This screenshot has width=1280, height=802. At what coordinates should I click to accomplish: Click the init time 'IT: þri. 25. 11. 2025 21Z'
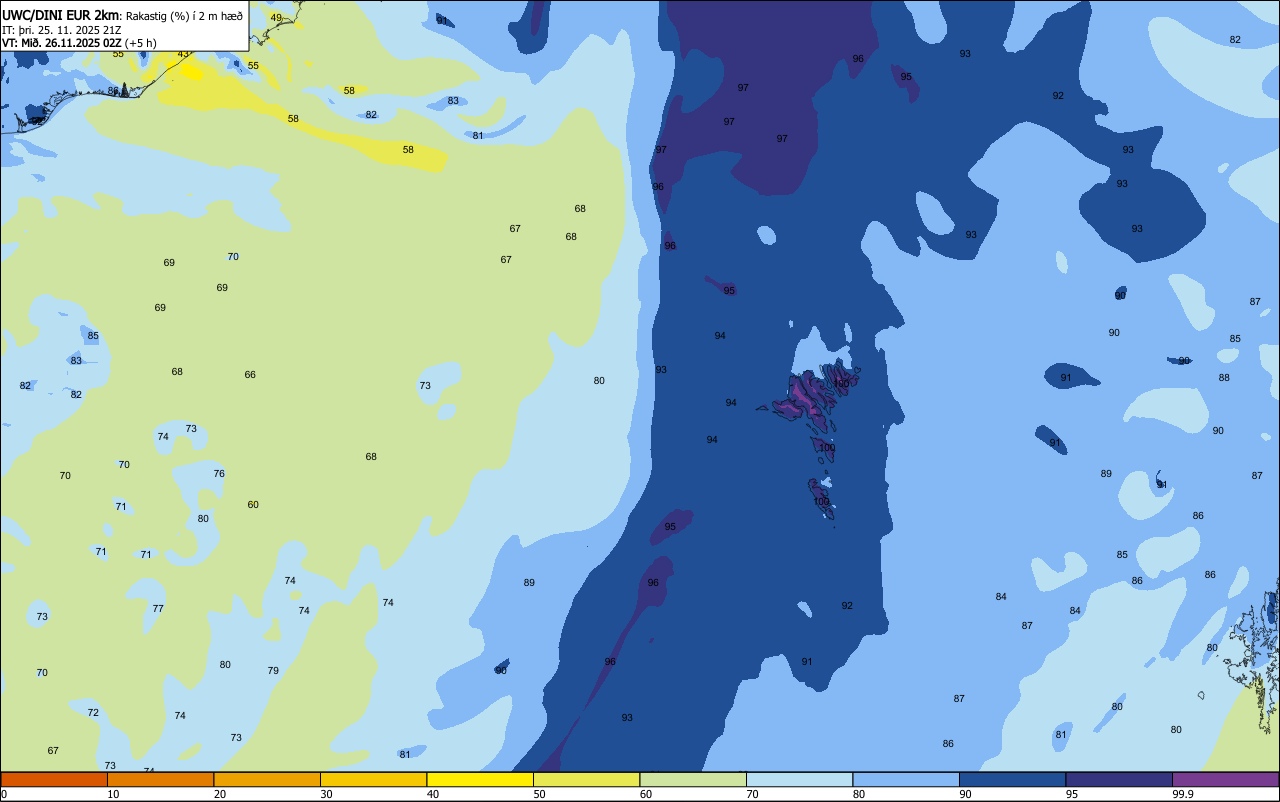tap(61, 29)
